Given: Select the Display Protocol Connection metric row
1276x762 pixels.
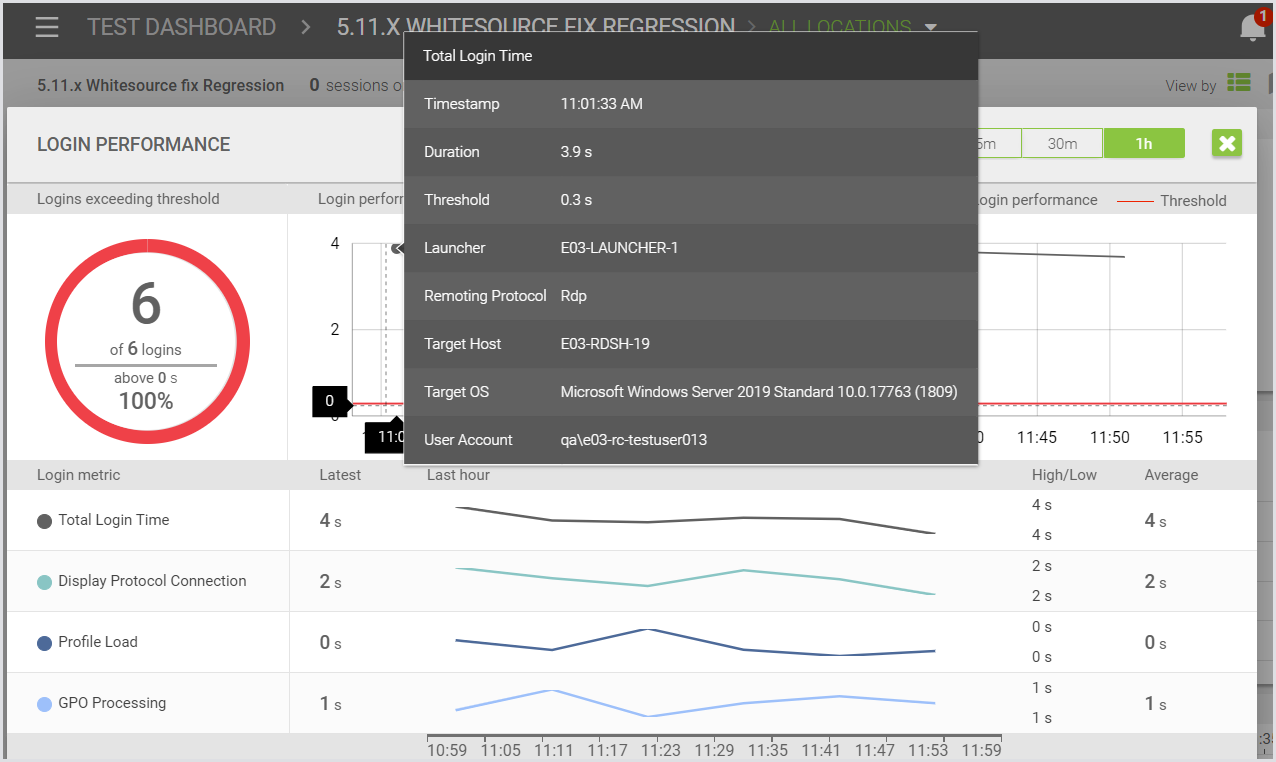Looking at the screenshot, I should [152, 581].
